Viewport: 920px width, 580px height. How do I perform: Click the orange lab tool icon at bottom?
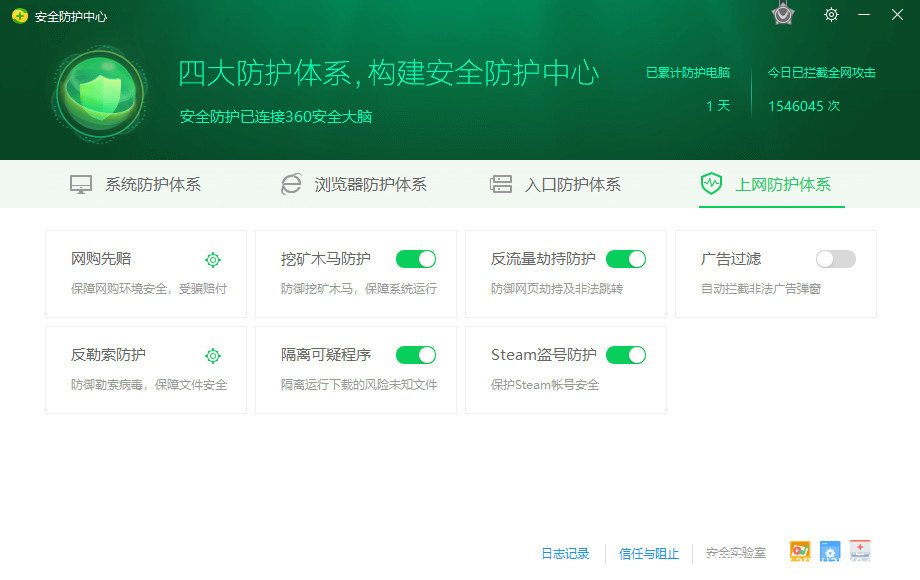pos(799,552)
